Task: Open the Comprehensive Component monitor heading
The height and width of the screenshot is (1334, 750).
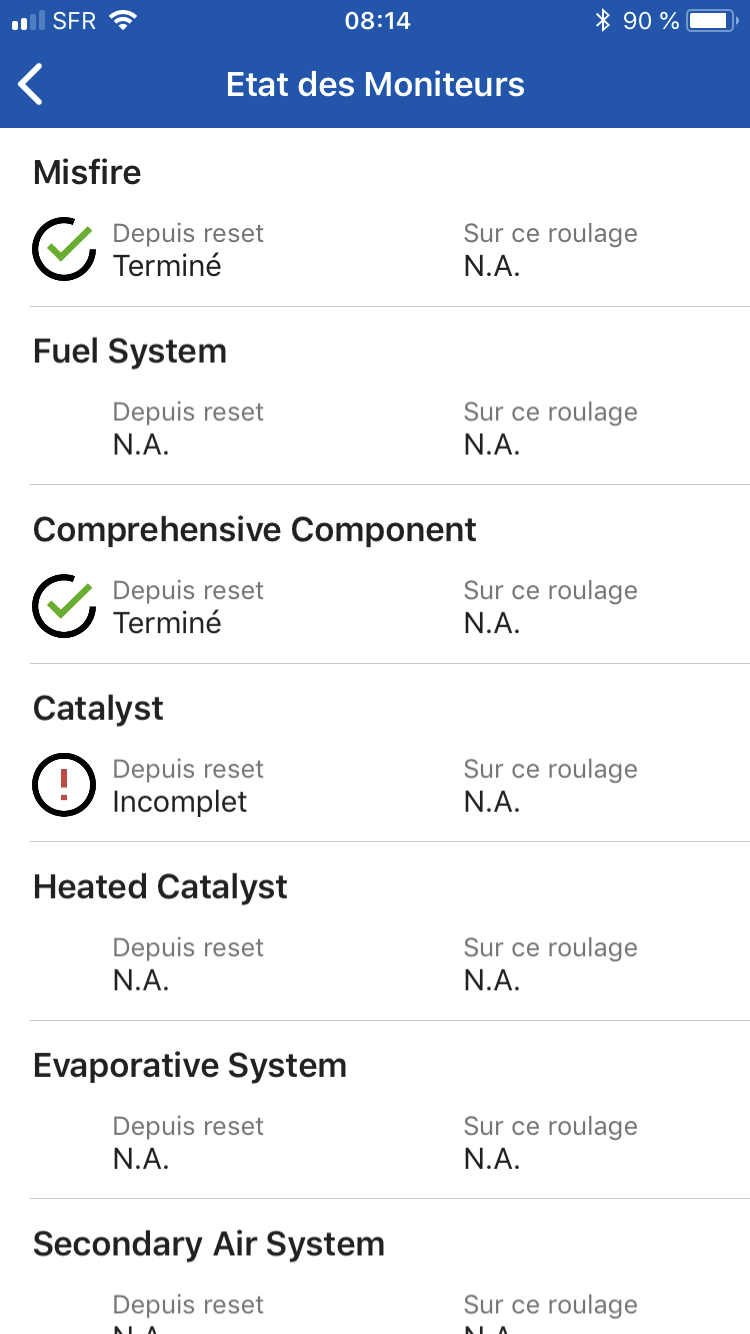Action: point(255,530)
